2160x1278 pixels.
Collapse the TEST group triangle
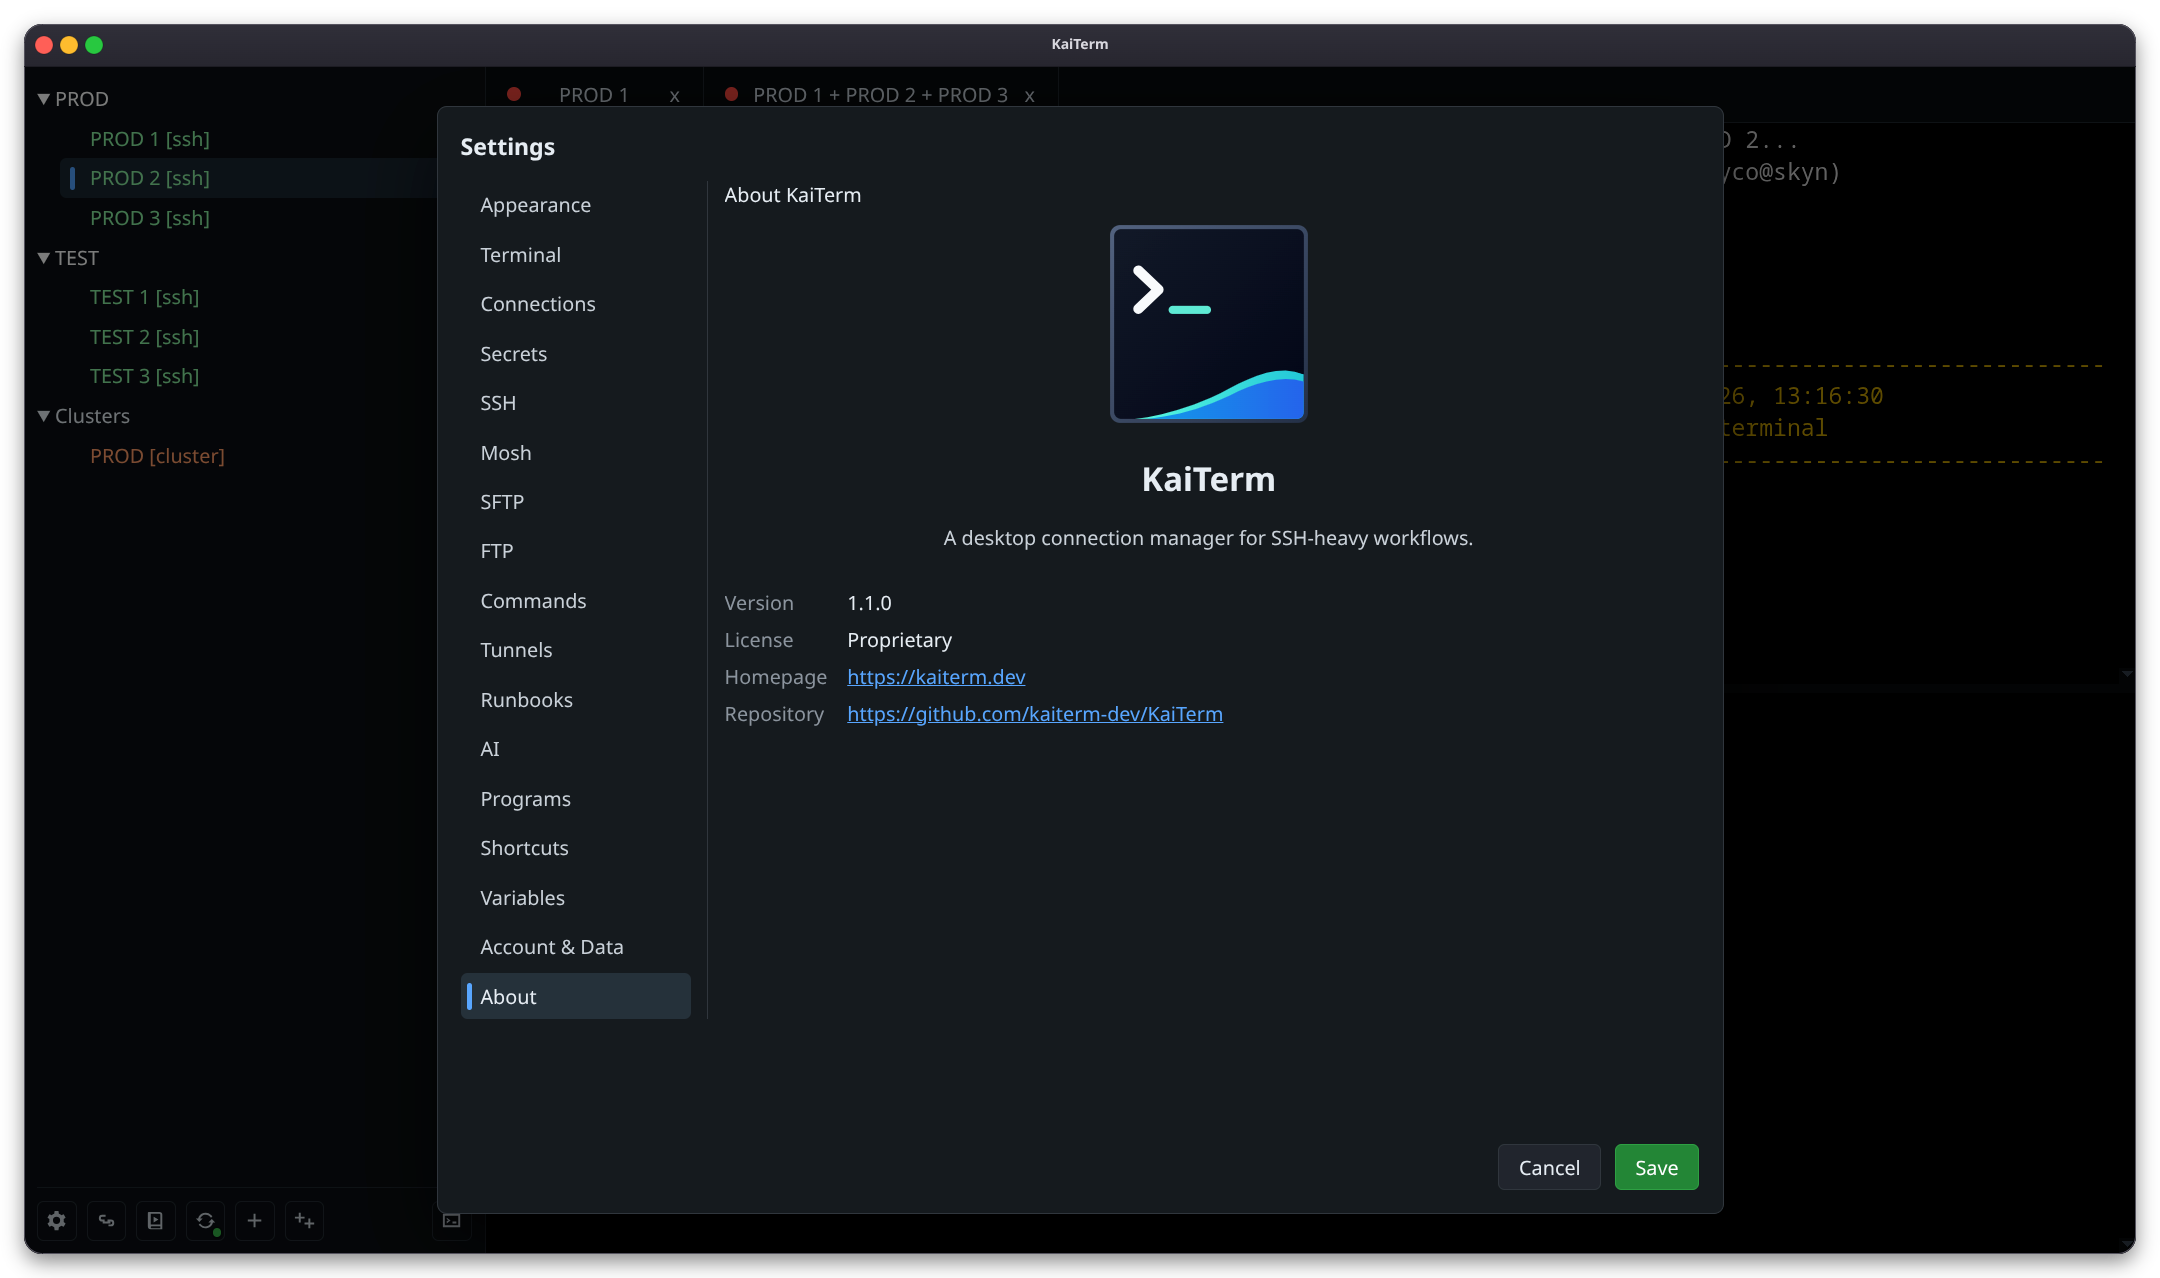44,258
